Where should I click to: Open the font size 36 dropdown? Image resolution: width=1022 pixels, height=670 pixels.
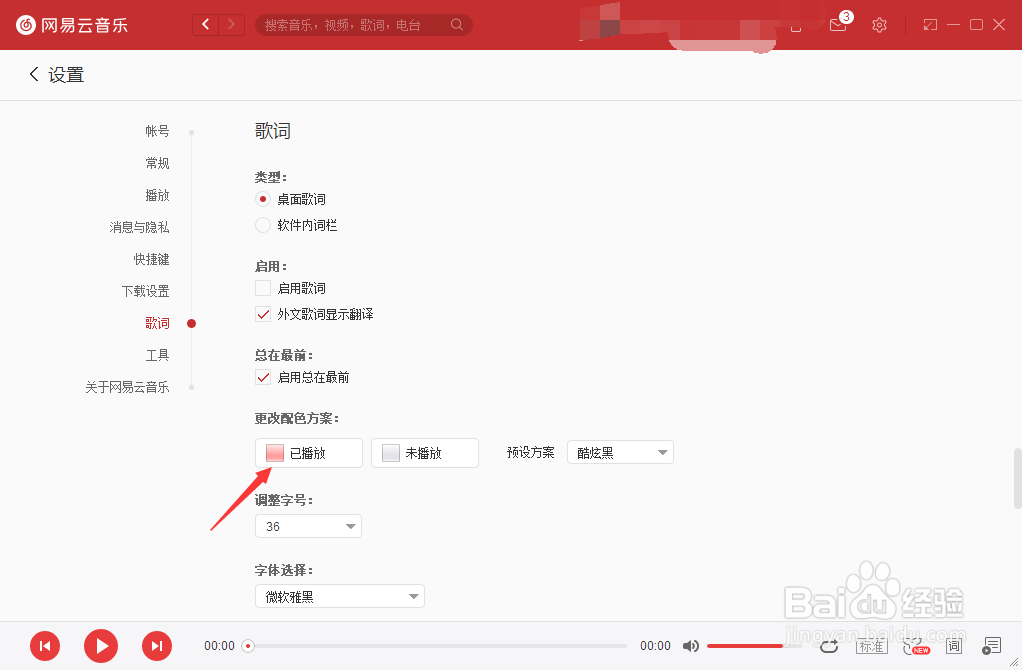click(308, 525)
